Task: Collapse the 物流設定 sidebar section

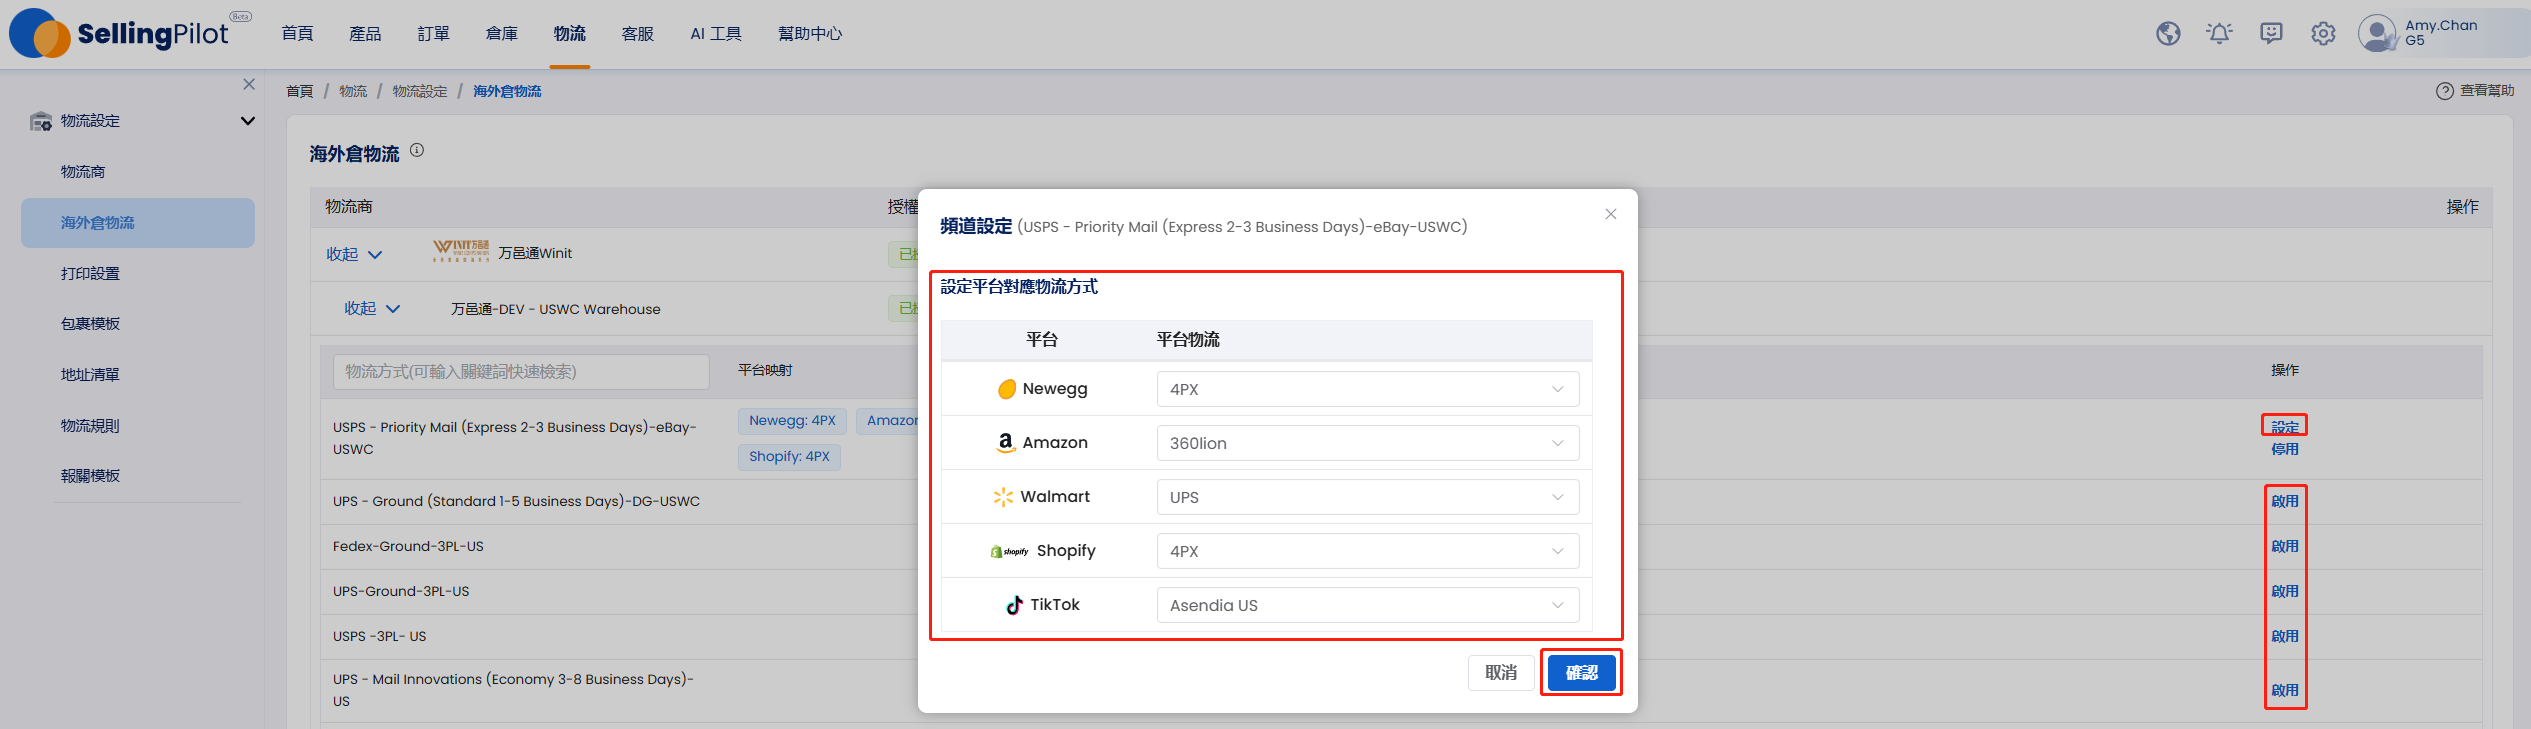Action: point(247,121)
